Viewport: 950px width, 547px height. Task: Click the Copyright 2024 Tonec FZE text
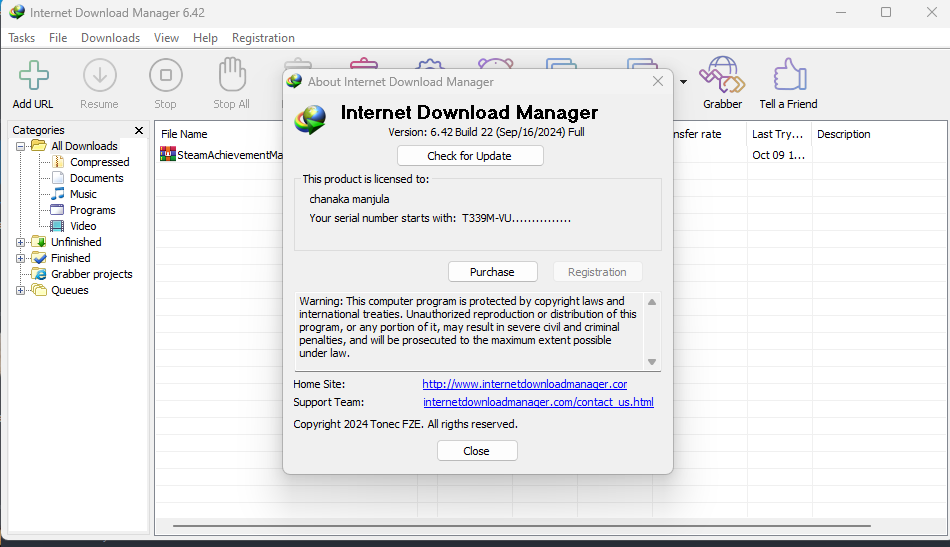pyautogui.click(x=405, y=424)
